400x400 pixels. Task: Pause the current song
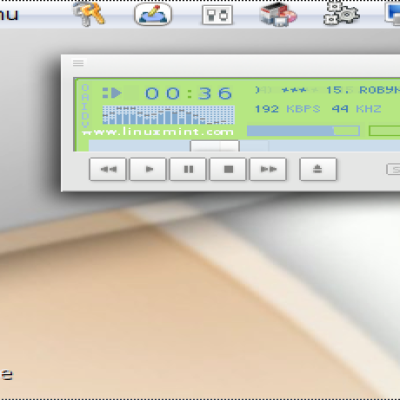188,169
